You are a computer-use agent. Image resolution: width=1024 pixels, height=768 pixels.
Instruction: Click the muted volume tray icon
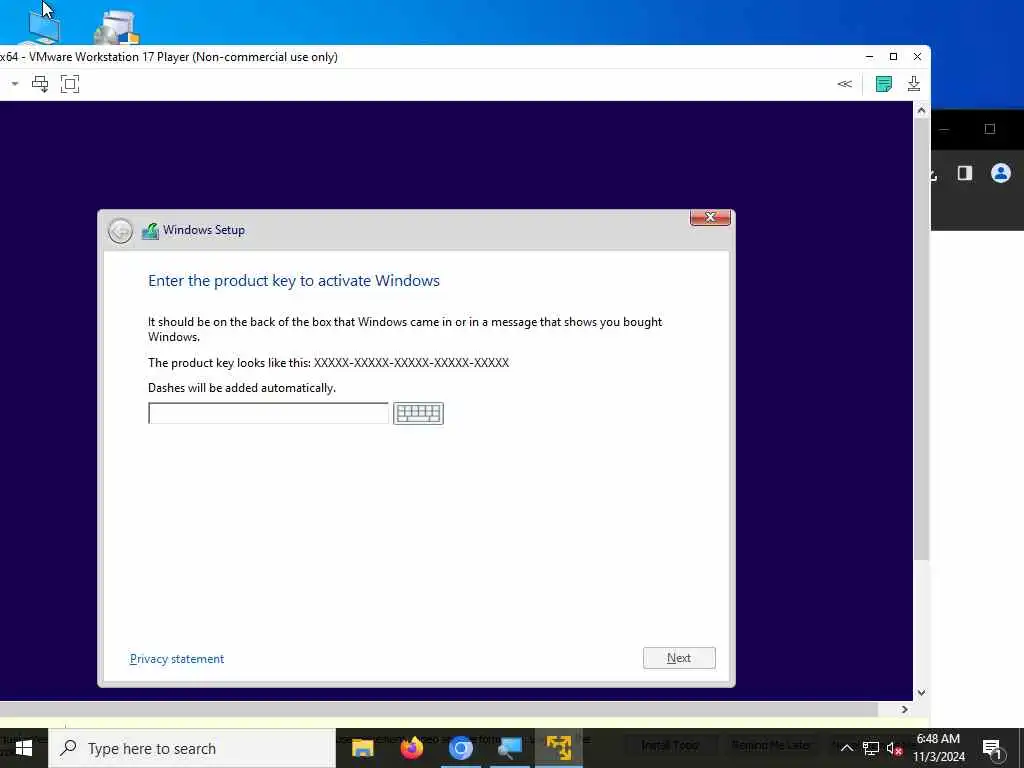[x=895, y=749]
